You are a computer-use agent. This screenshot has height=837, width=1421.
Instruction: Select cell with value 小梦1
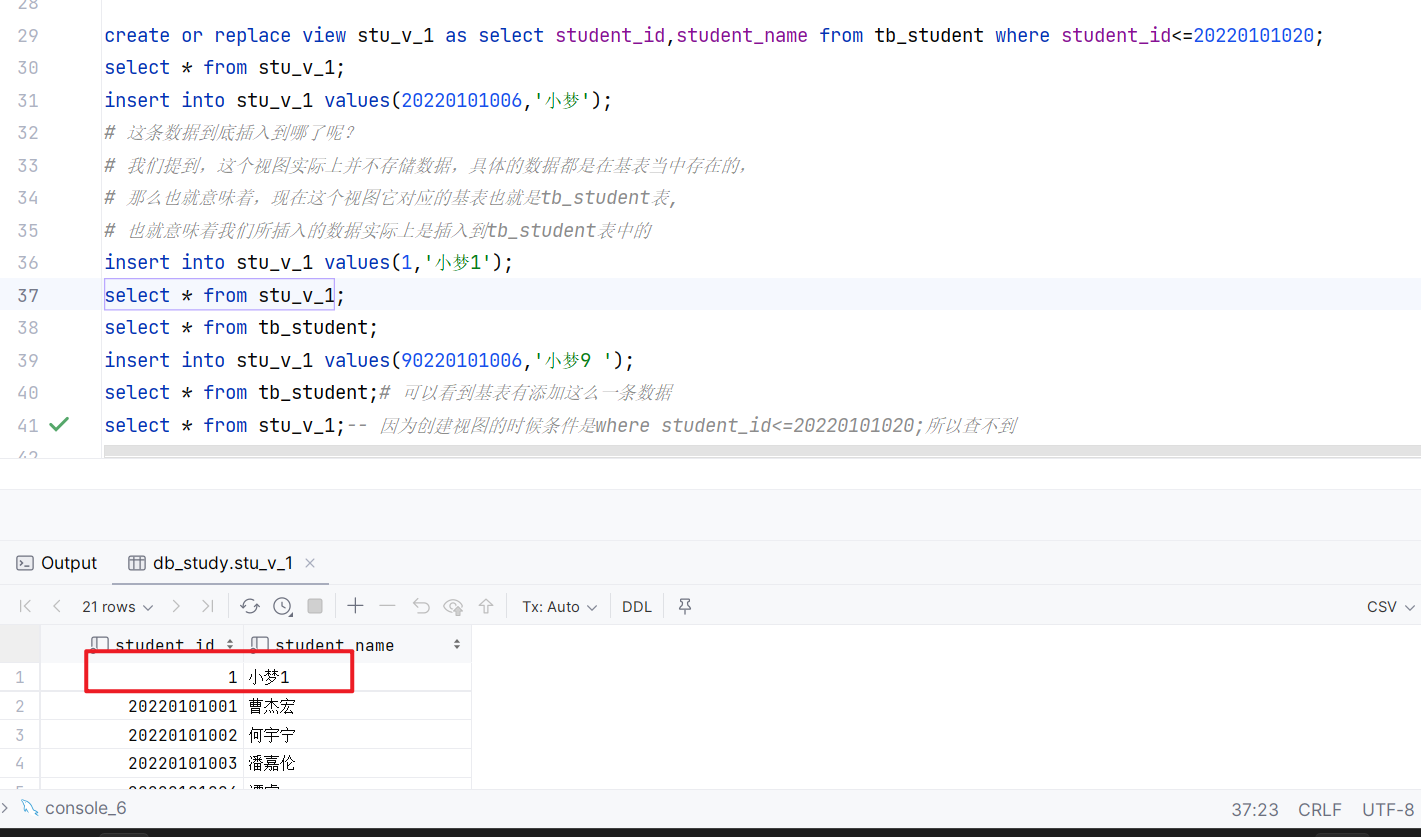pyautogui.click(x=357, y=677)
